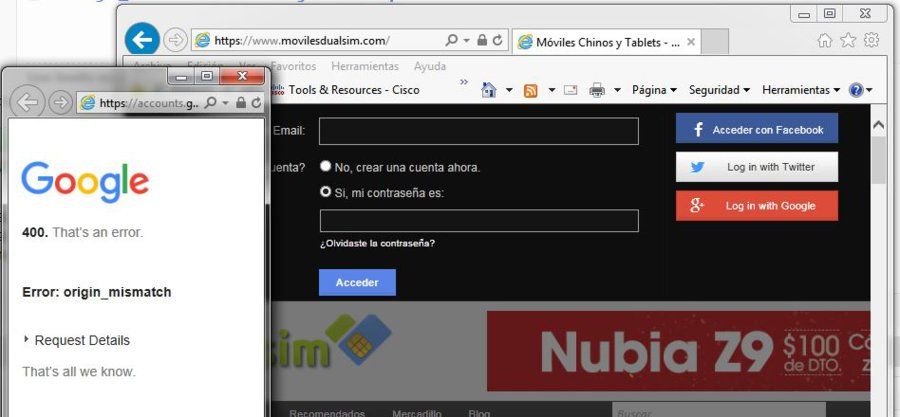Screen dimensions: 900x417
Task: Open the Página dropdown menu
Action: point(654,90)
